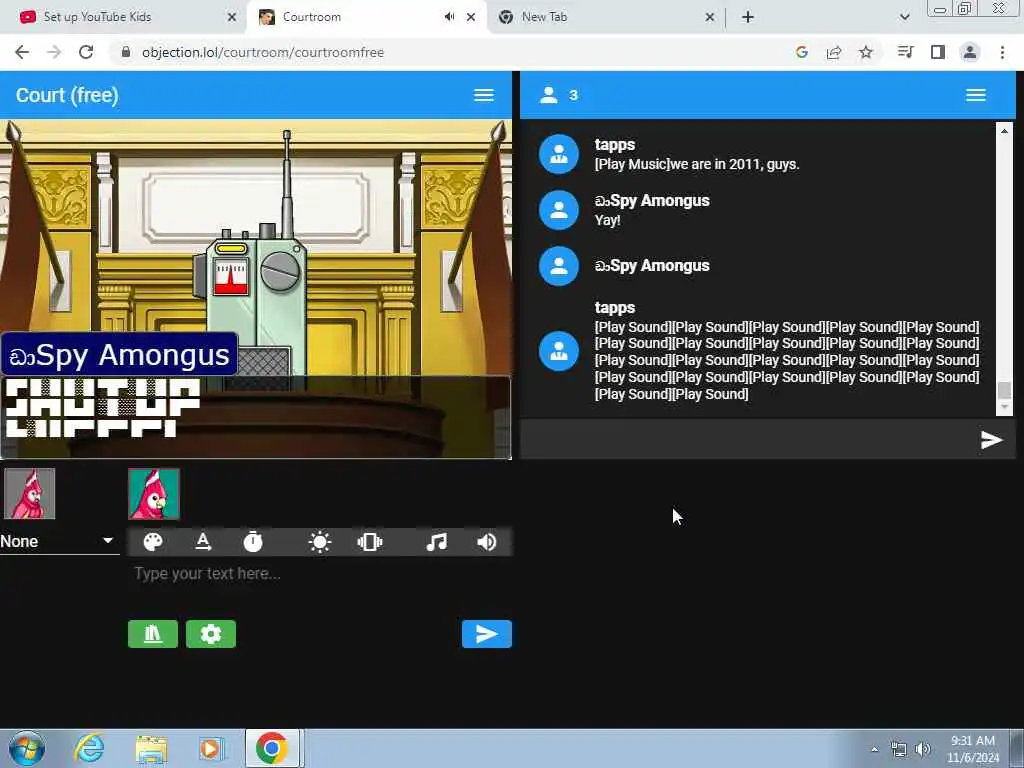Image resolution: width=1024 pixels, height=768 pixels.
Task: Select the grey-background parrot character thumbnail
Action: tap(29, 494)
